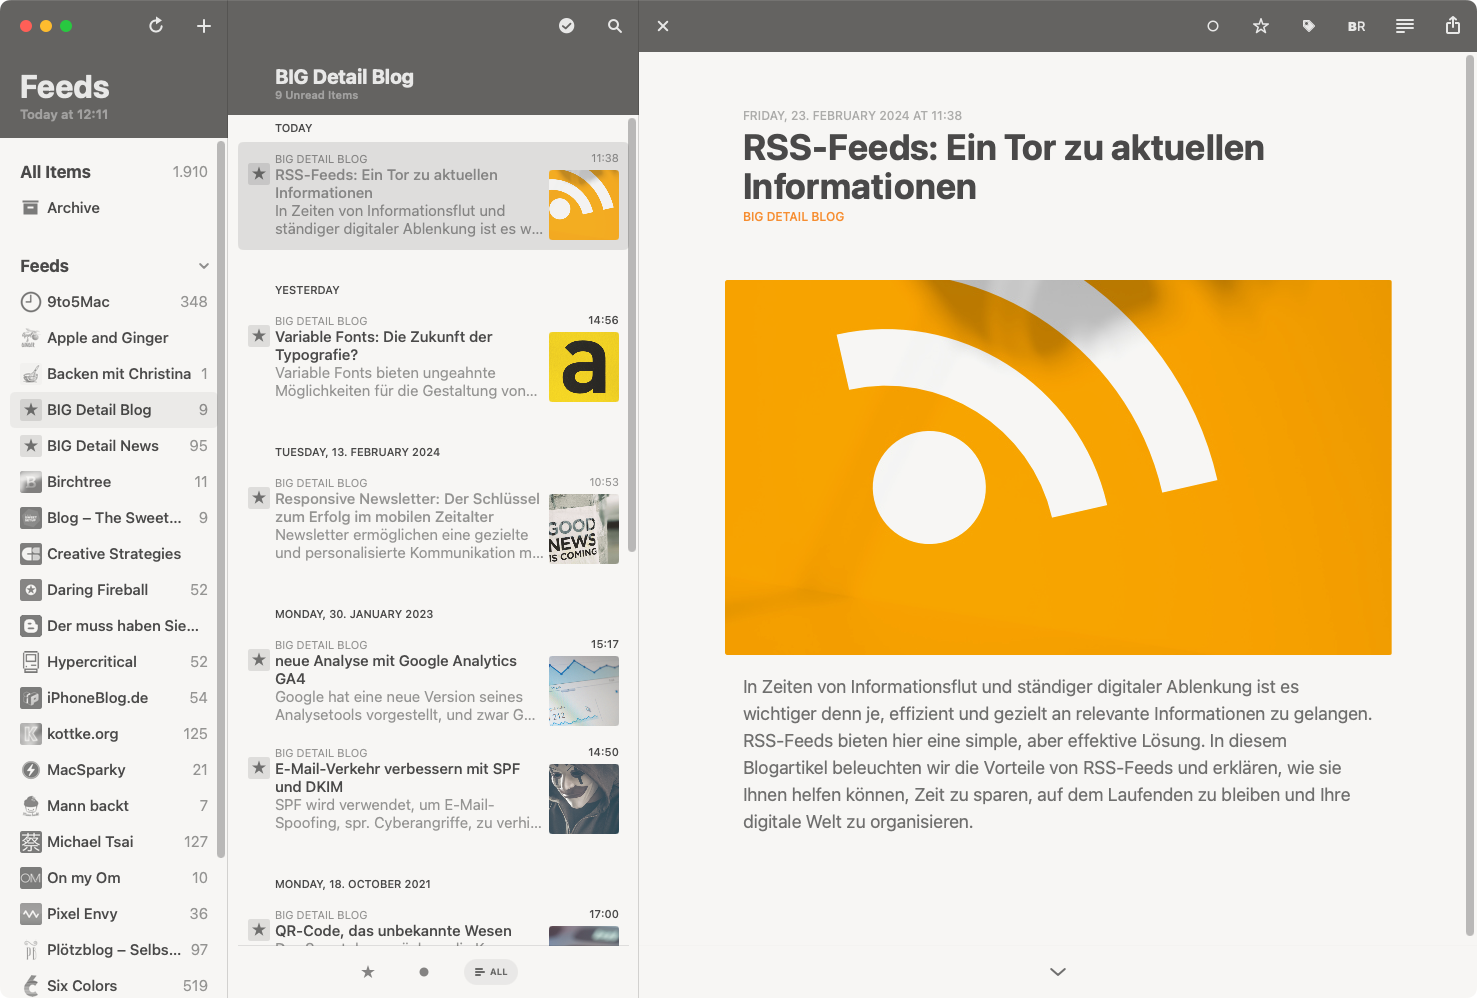This screenshot has height=998, width=1477.
Task: Select the Daring Fireball feed
Action: click(98, 590)
